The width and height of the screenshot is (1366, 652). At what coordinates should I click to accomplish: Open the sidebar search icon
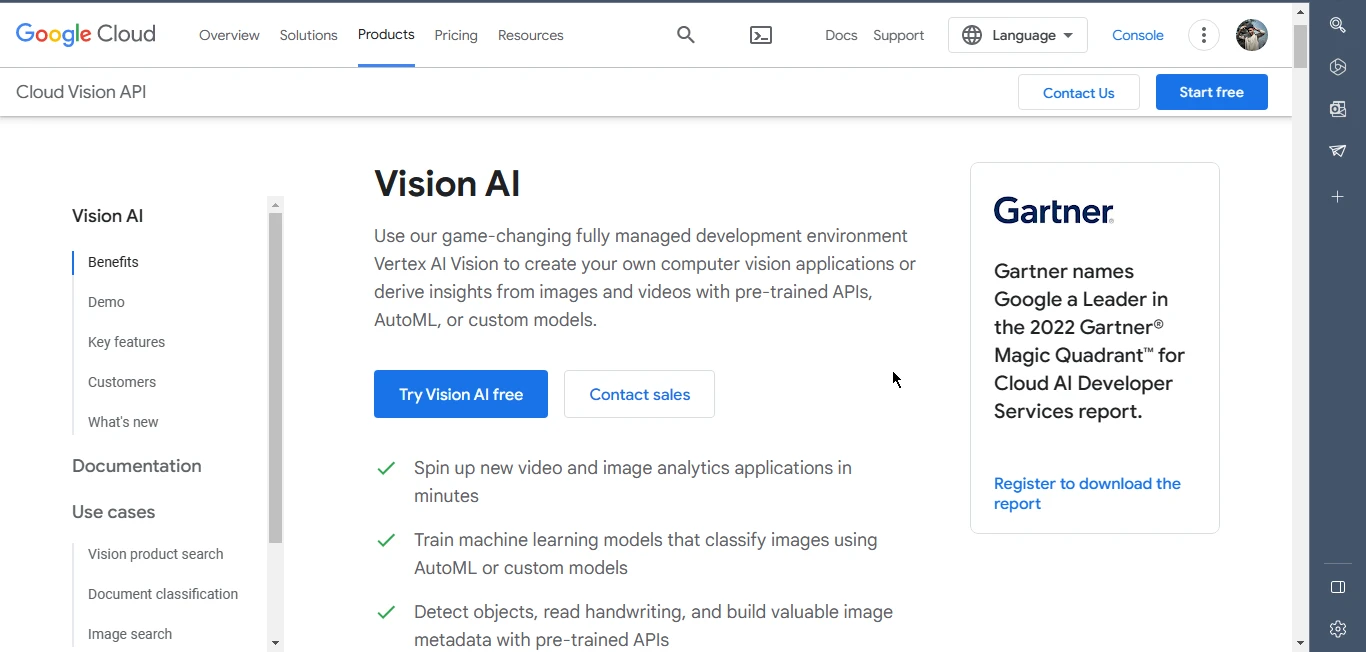point(1337,25)
